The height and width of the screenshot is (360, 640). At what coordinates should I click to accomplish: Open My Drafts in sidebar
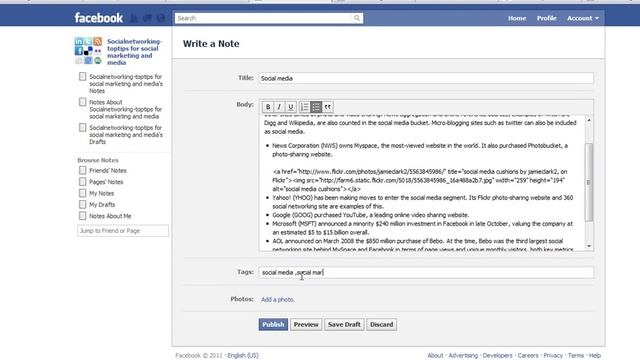[102, 204]
